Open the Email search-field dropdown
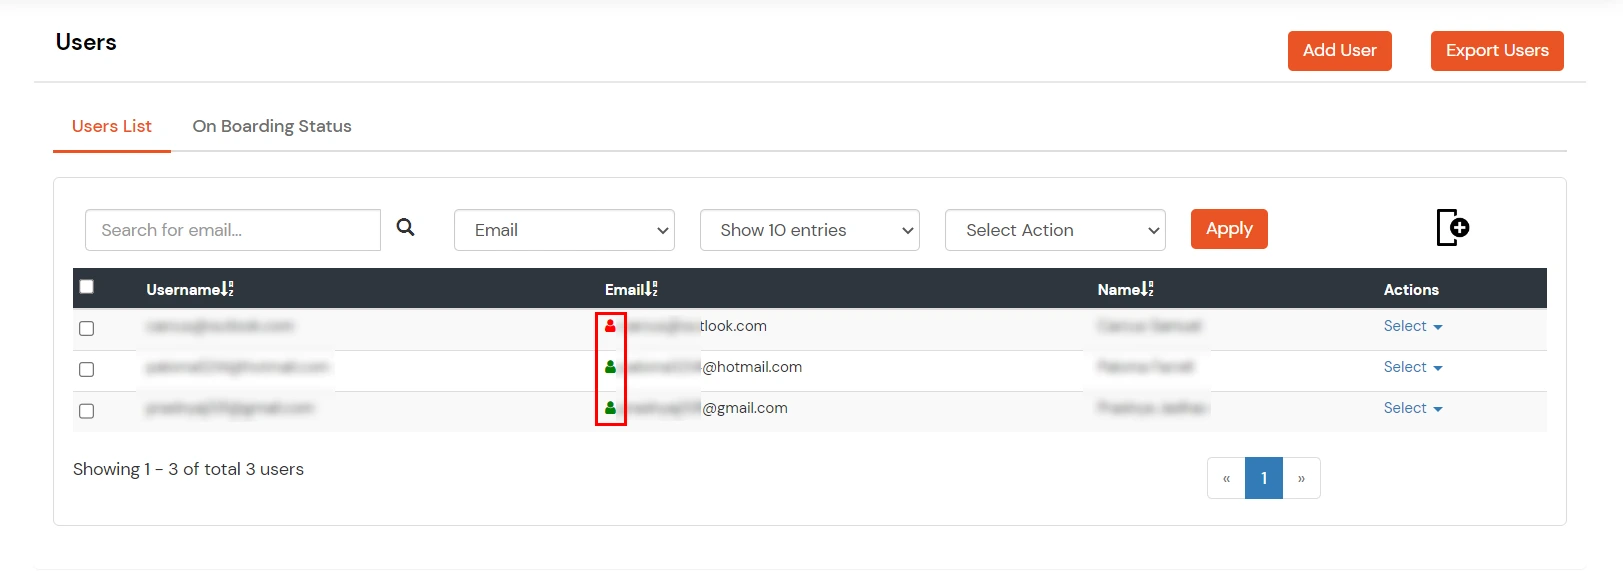 (564, 230)
